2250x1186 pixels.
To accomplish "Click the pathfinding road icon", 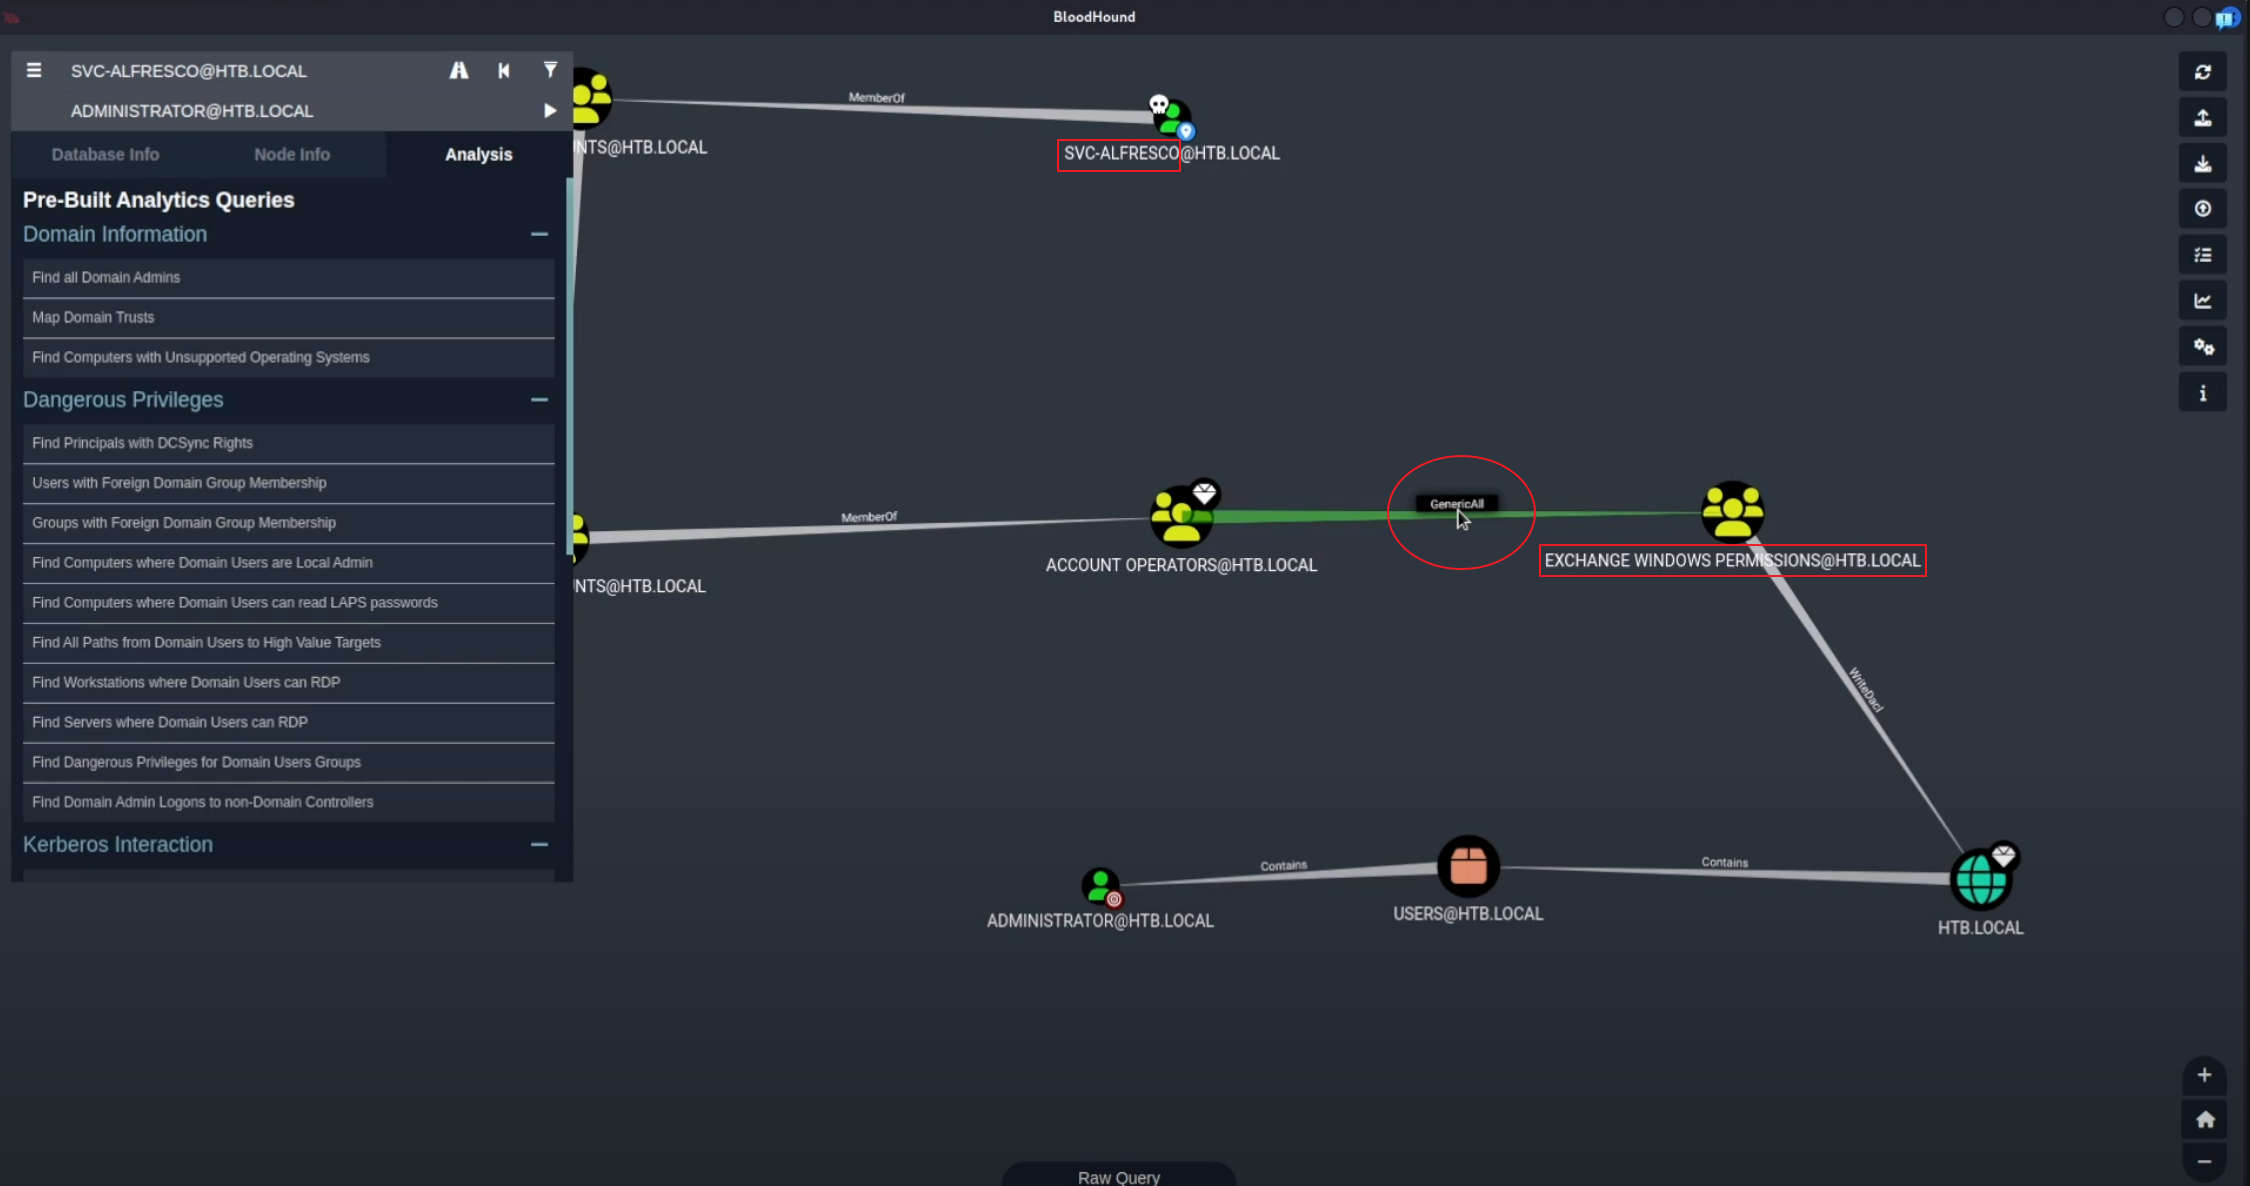I will (x=459, y=70).
